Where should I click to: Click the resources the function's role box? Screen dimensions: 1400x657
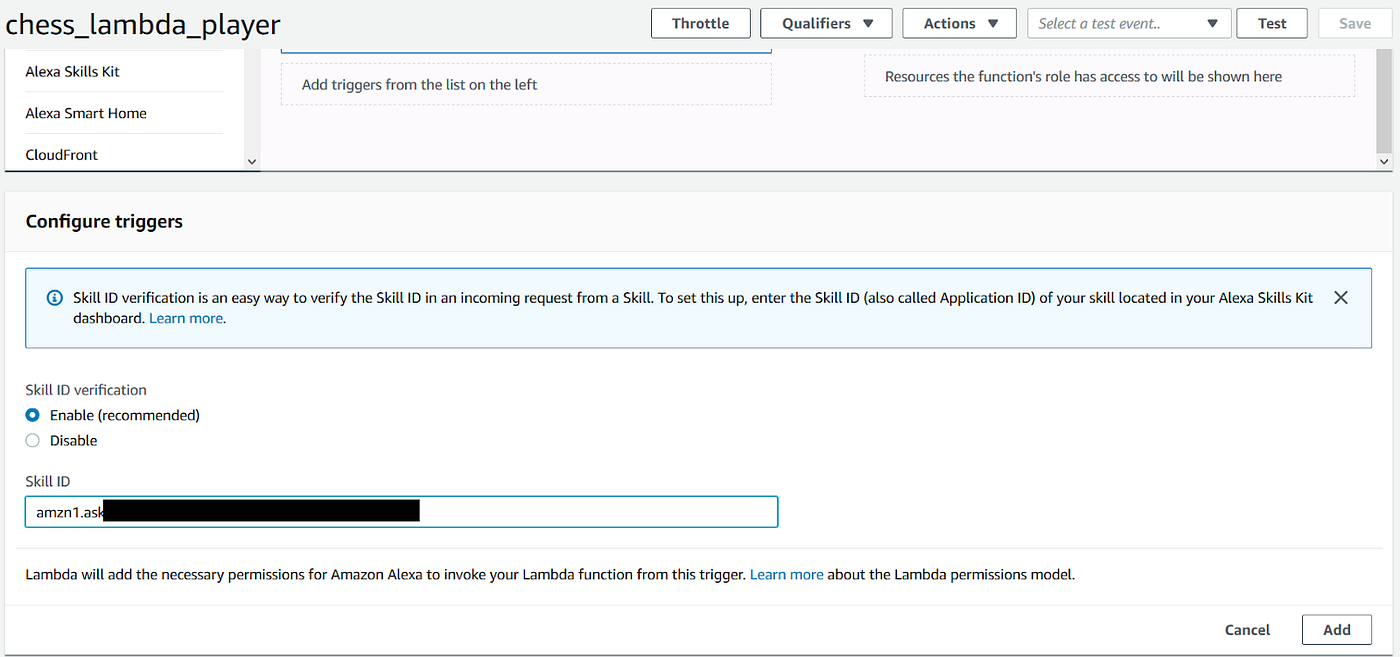point(1109,76)
